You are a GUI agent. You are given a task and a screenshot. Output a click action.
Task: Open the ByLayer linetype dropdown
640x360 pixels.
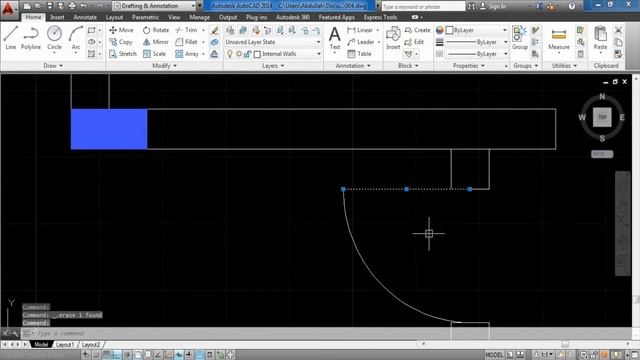point(476,54)
